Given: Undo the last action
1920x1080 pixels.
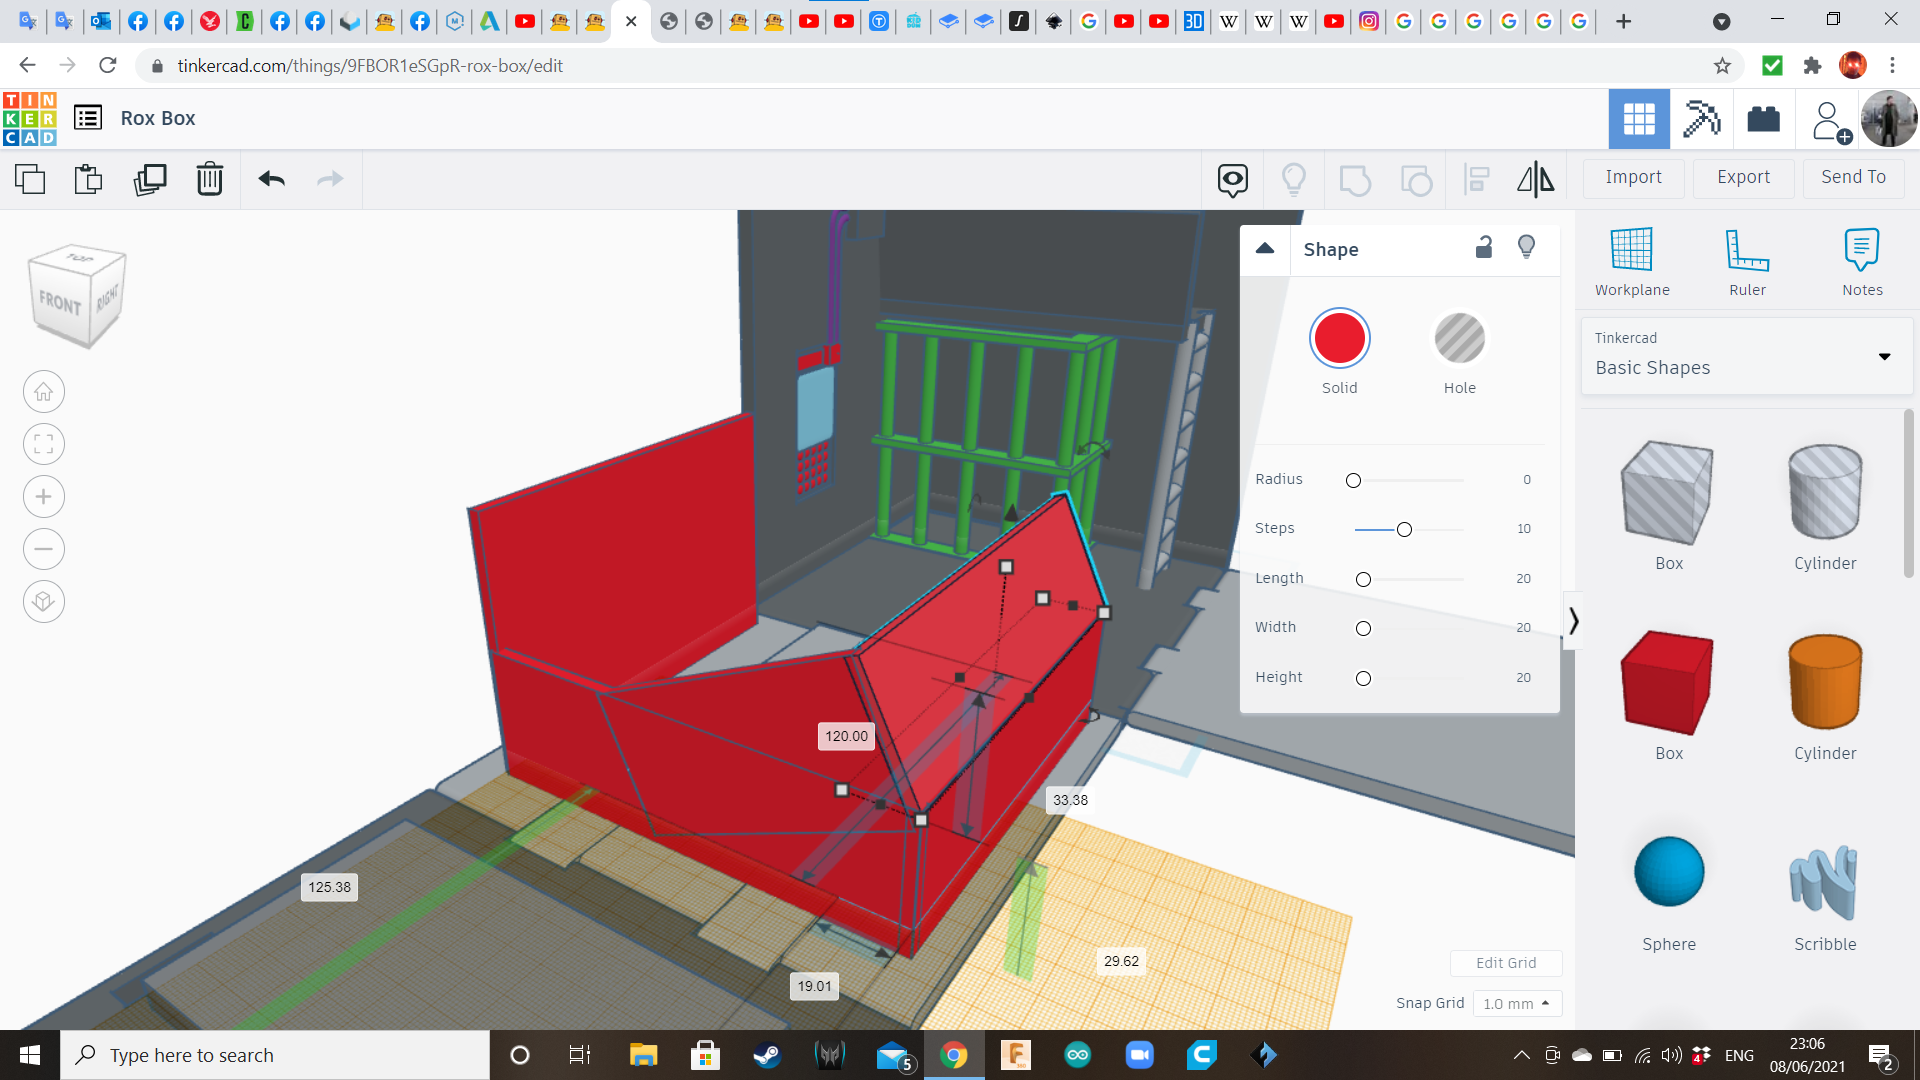Looking at the screenshot, I should 271,180.
